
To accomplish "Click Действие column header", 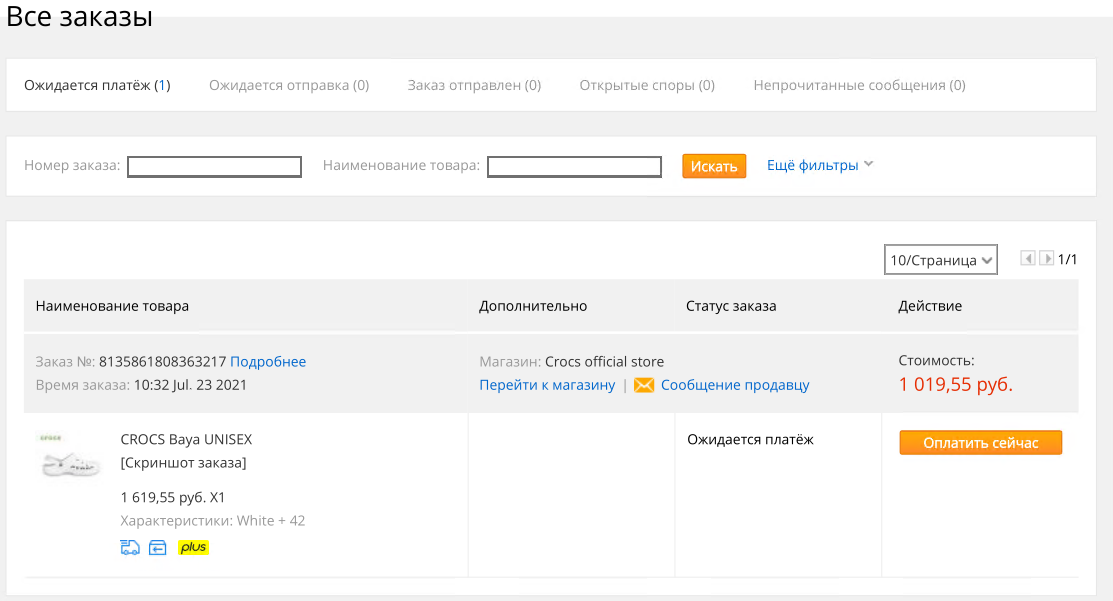I will (930, 306).
